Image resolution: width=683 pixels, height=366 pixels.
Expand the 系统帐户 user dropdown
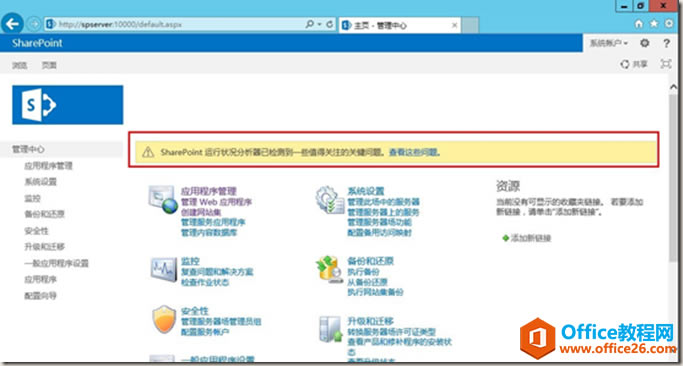point(609,43)
